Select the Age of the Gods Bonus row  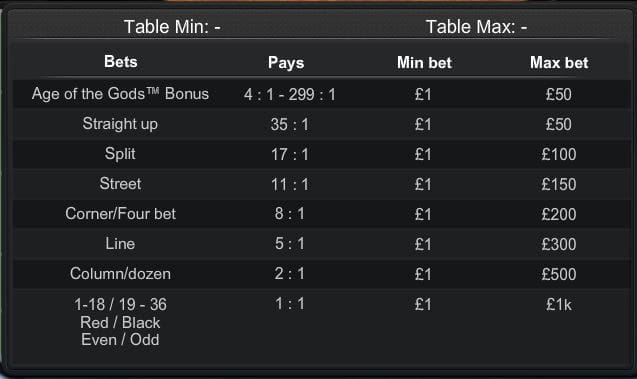coord(322,94)
